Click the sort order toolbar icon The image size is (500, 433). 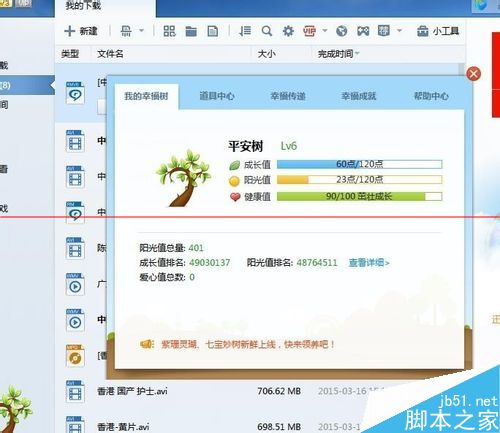pos(245,31)
